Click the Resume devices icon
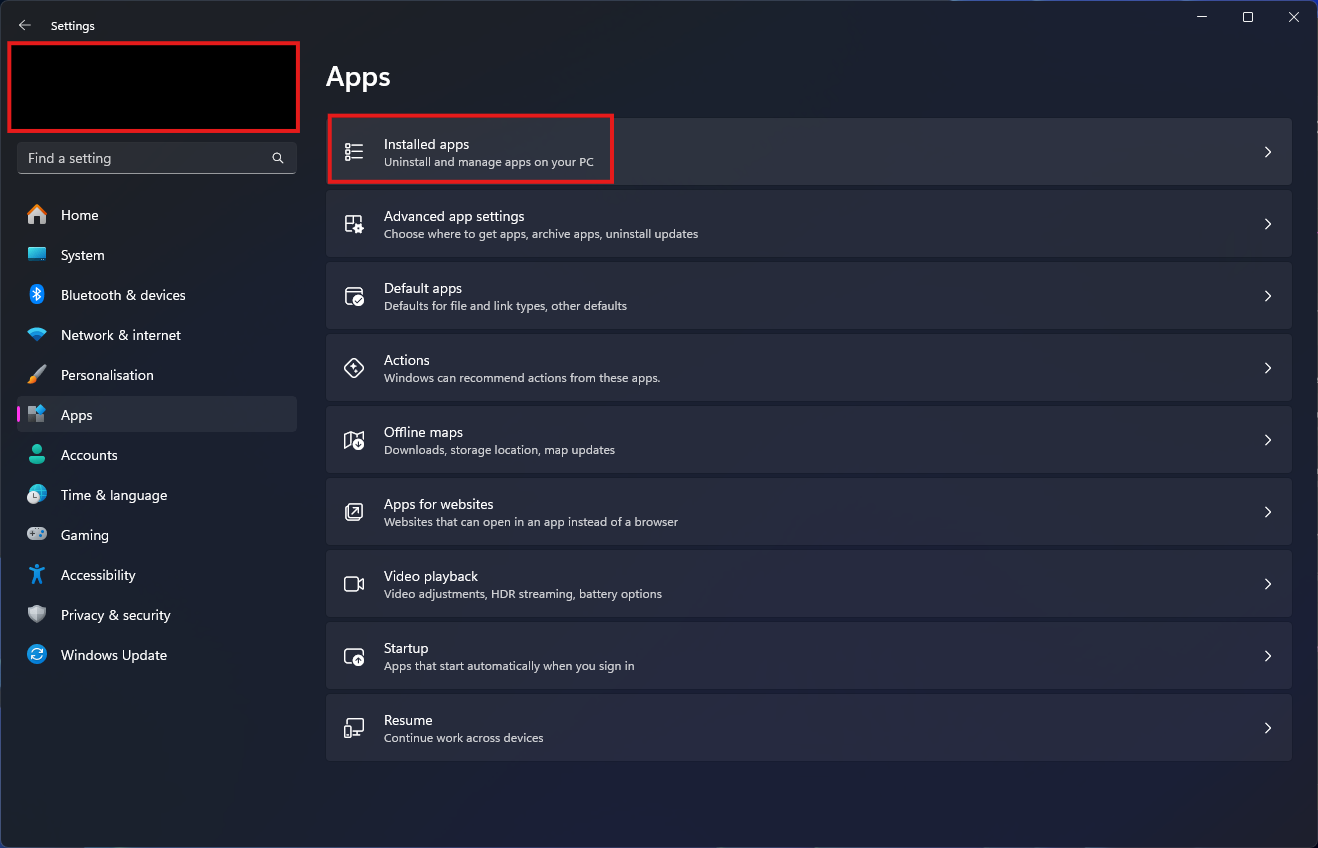The width and height of the screenshot is (1318, 848). point(354,728)
